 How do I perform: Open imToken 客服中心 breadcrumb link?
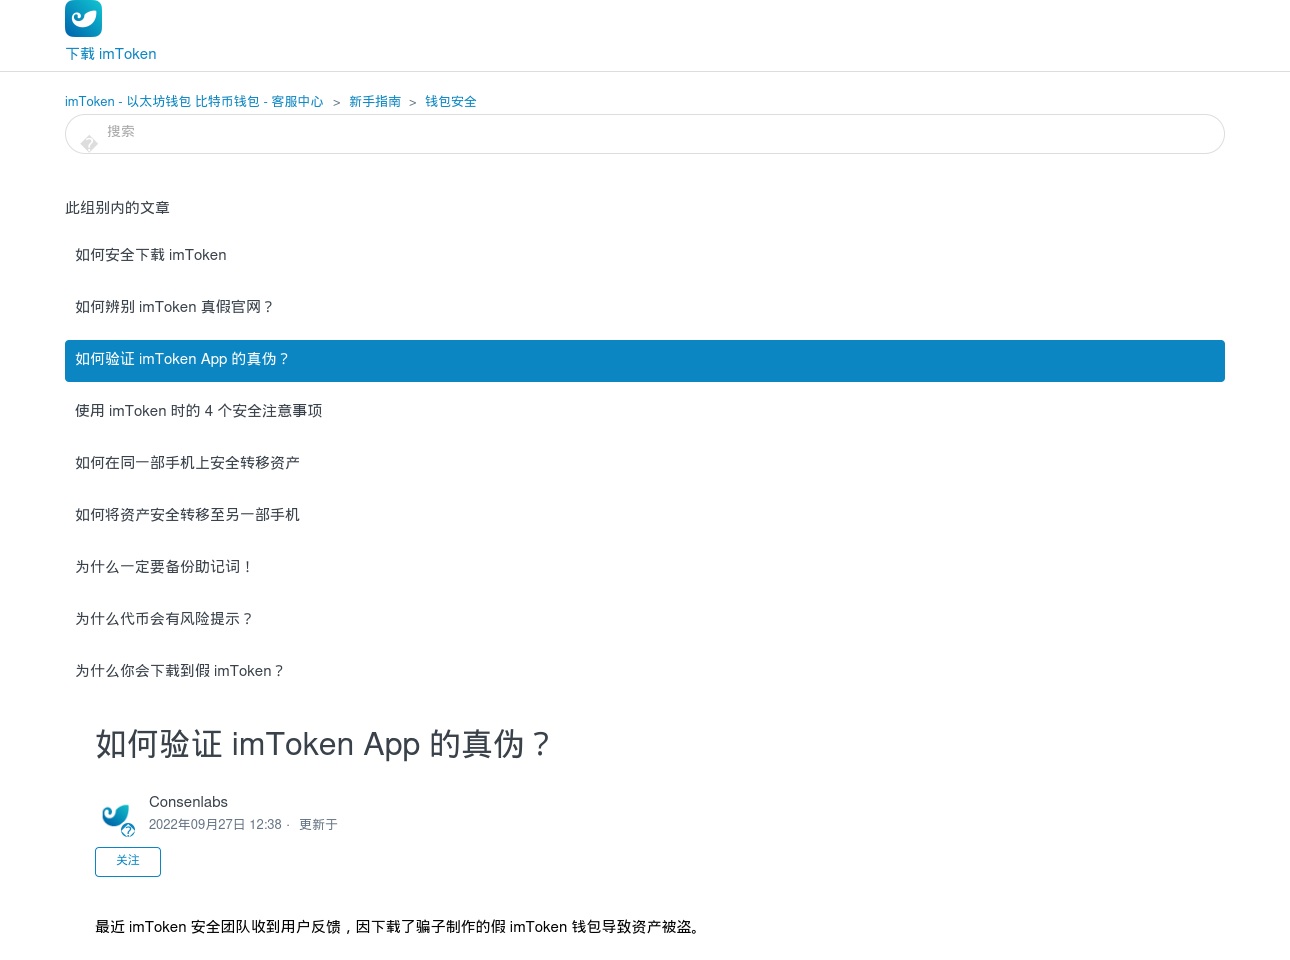coord(194,102)
